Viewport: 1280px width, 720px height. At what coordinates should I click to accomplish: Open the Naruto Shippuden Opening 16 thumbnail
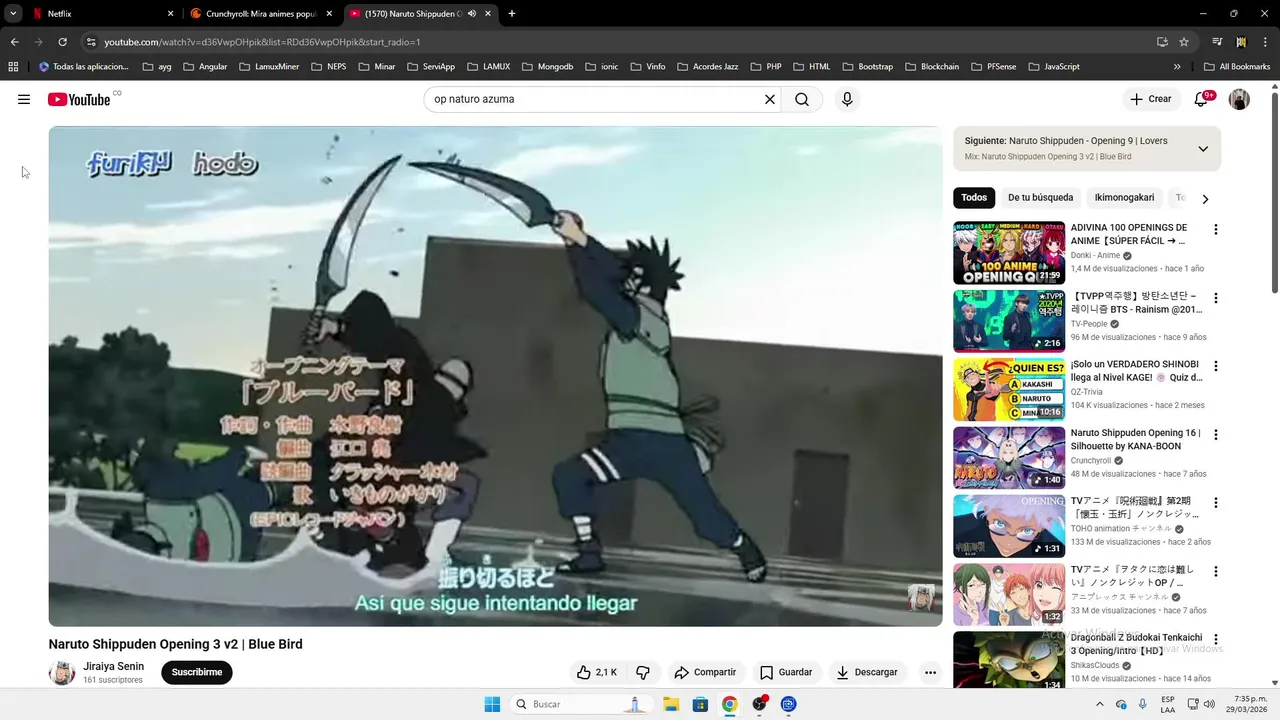point(1009,458)
